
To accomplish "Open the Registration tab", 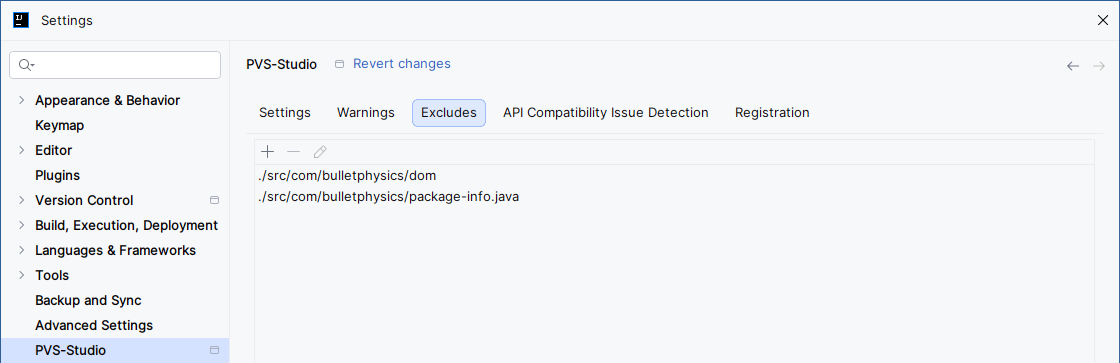I will click(772, 113).
